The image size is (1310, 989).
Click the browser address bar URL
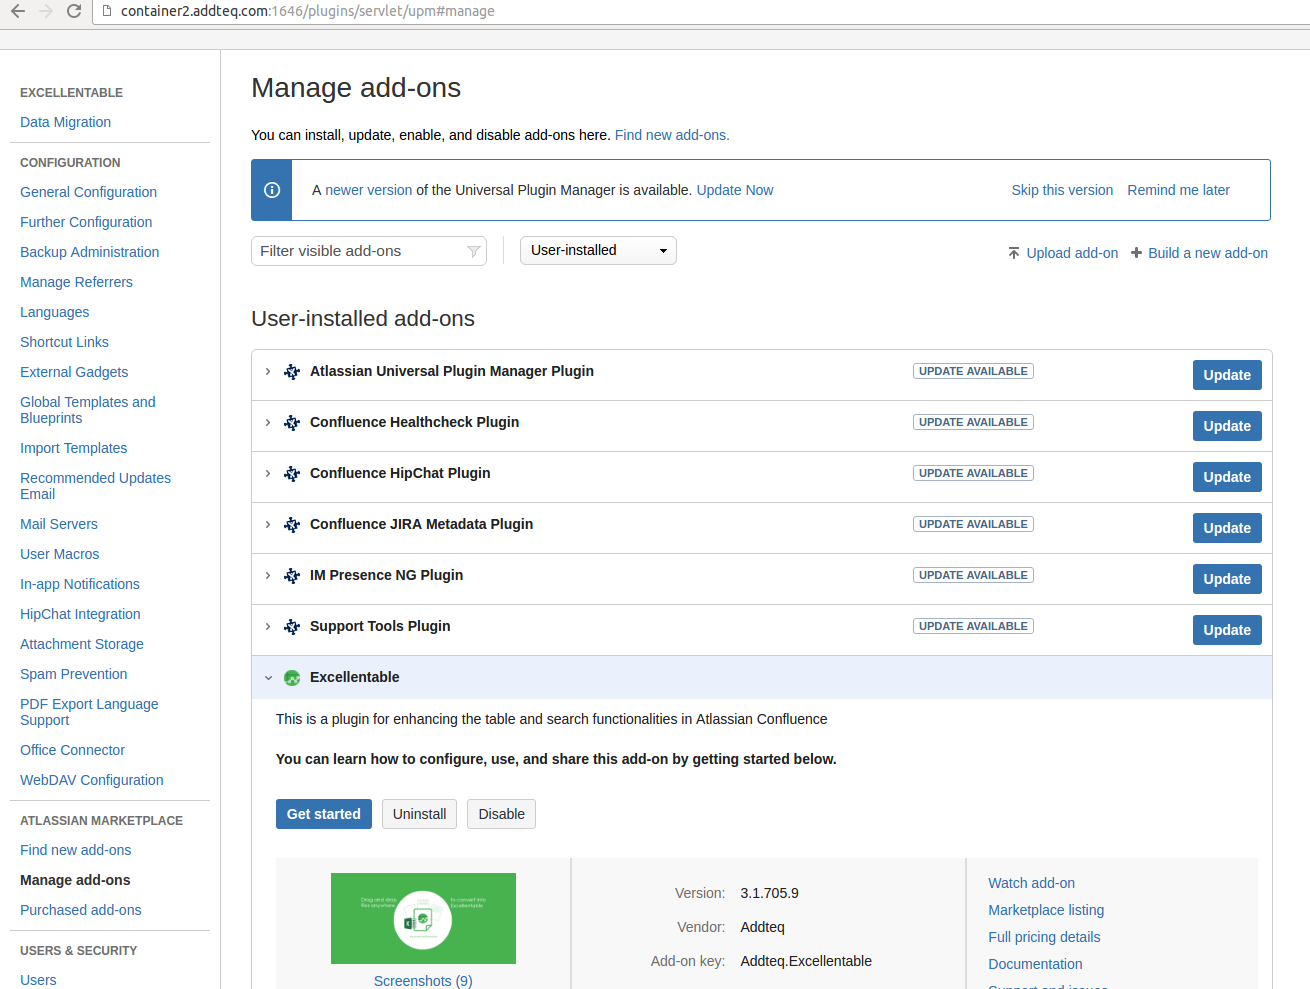tap(308, 11)
